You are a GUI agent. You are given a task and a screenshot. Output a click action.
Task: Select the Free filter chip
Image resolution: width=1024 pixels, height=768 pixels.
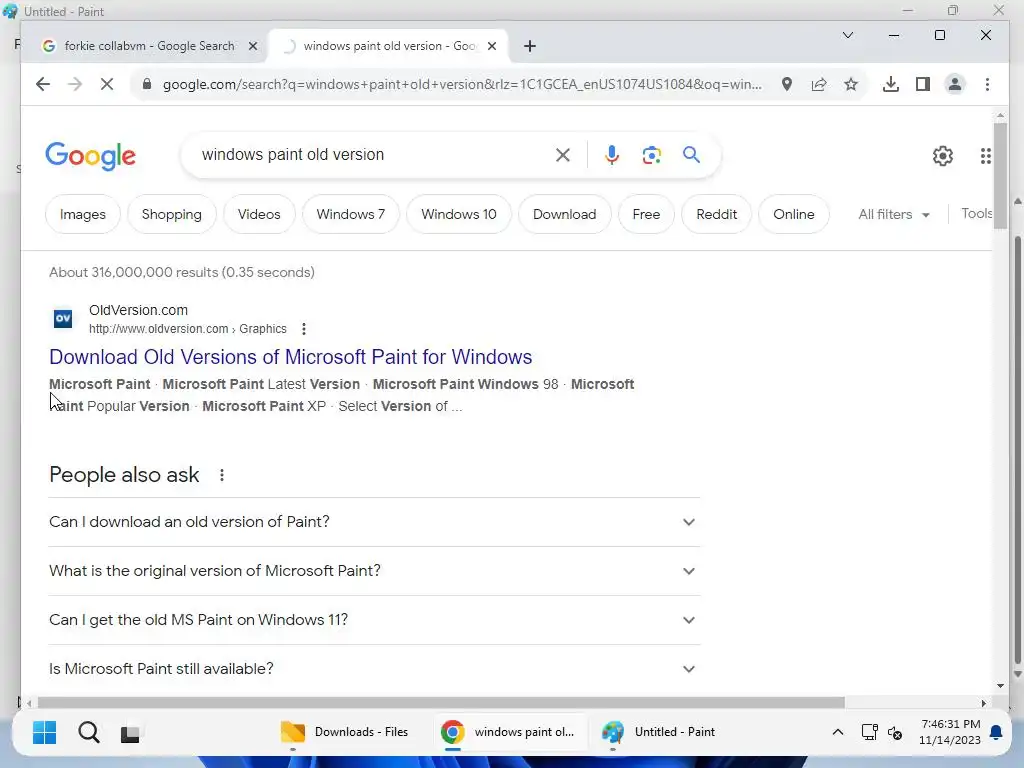click(646, 214)
